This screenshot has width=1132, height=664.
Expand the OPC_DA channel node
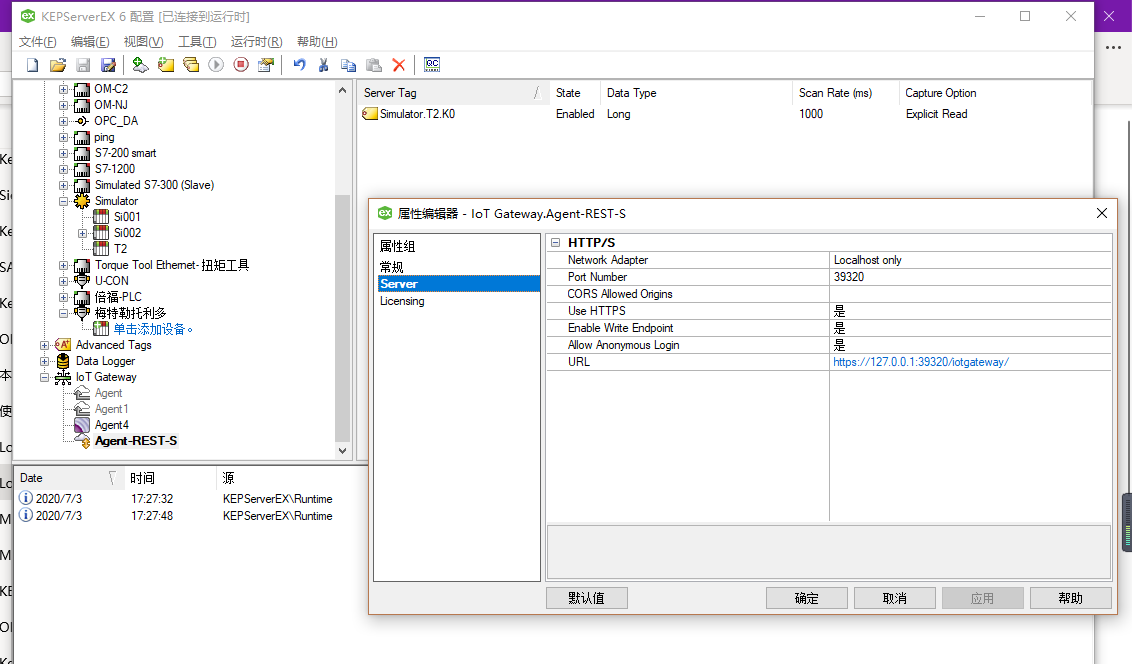(64, 121)
